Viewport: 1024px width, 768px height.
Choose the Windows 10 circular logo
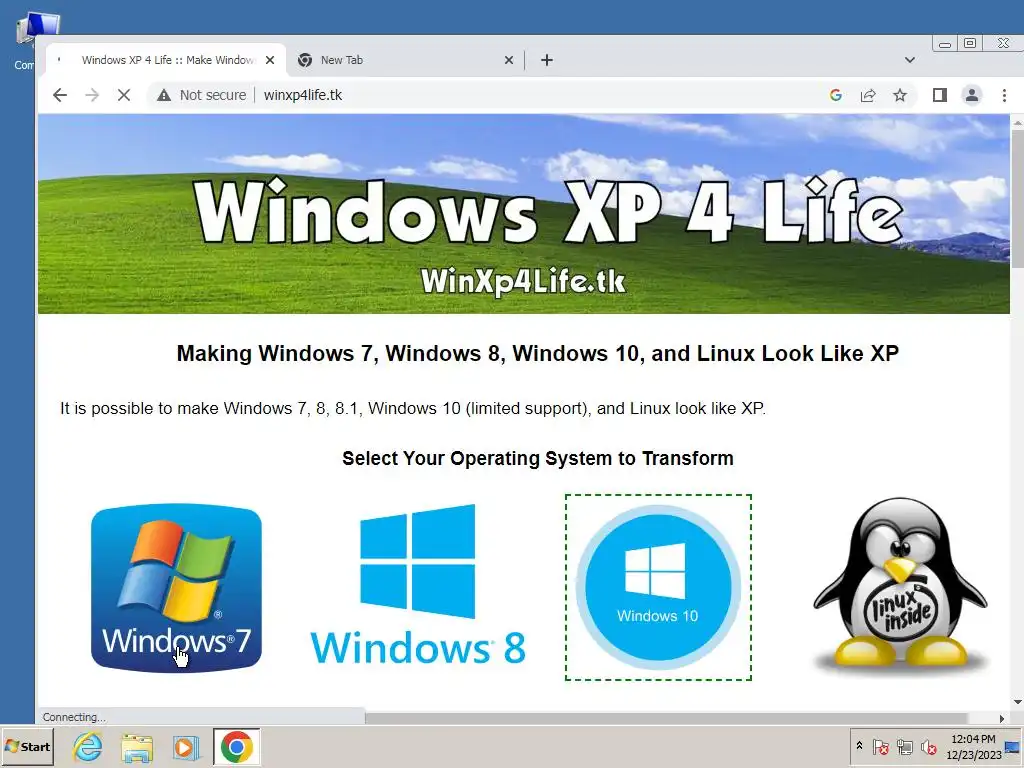[658, 587]
